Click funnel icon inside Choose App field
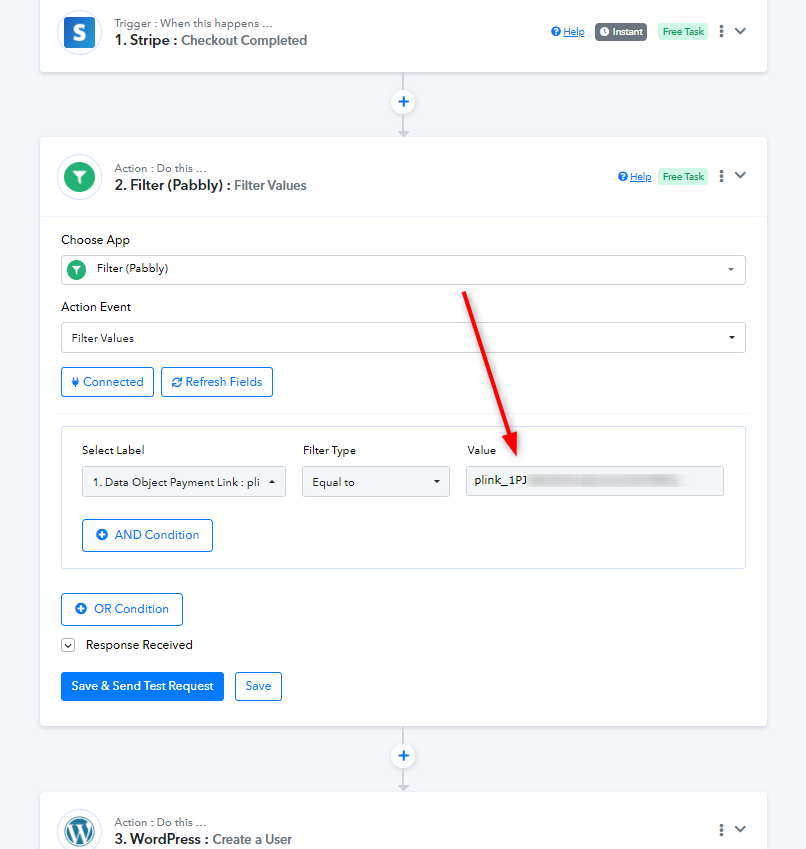Image resolution: width=806 pixels, height=849 pixels. 77,270
